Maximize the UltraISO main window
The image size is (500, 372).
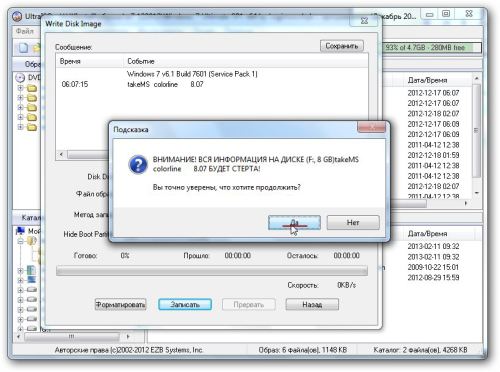click(446, 14)
